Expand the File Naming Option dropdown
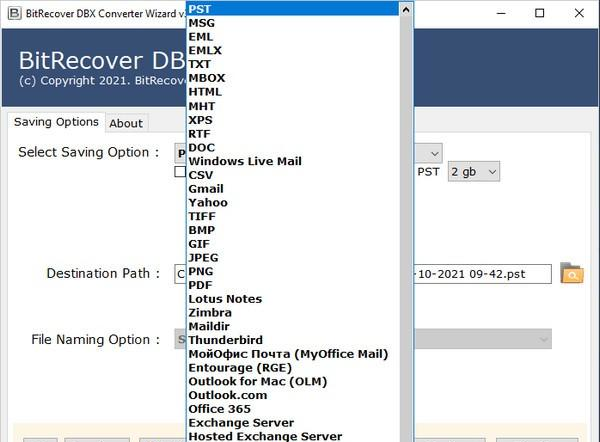 [x=543, y=339]
